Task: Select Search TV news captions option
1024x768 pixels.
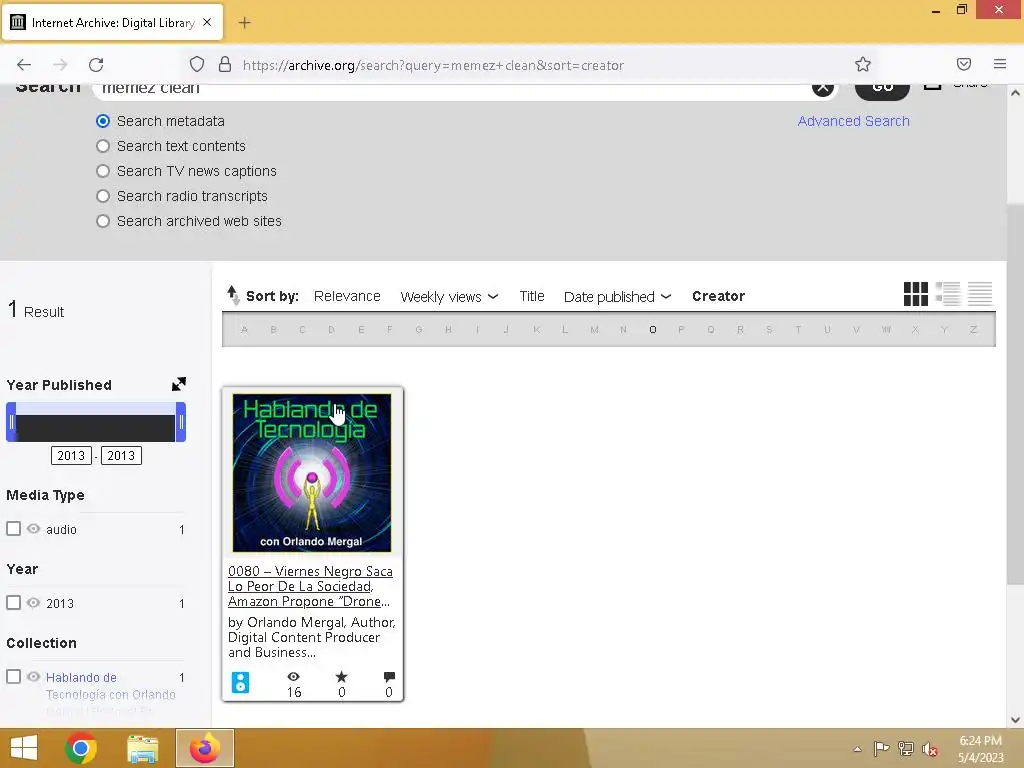Action: click(x=103, y=171)
